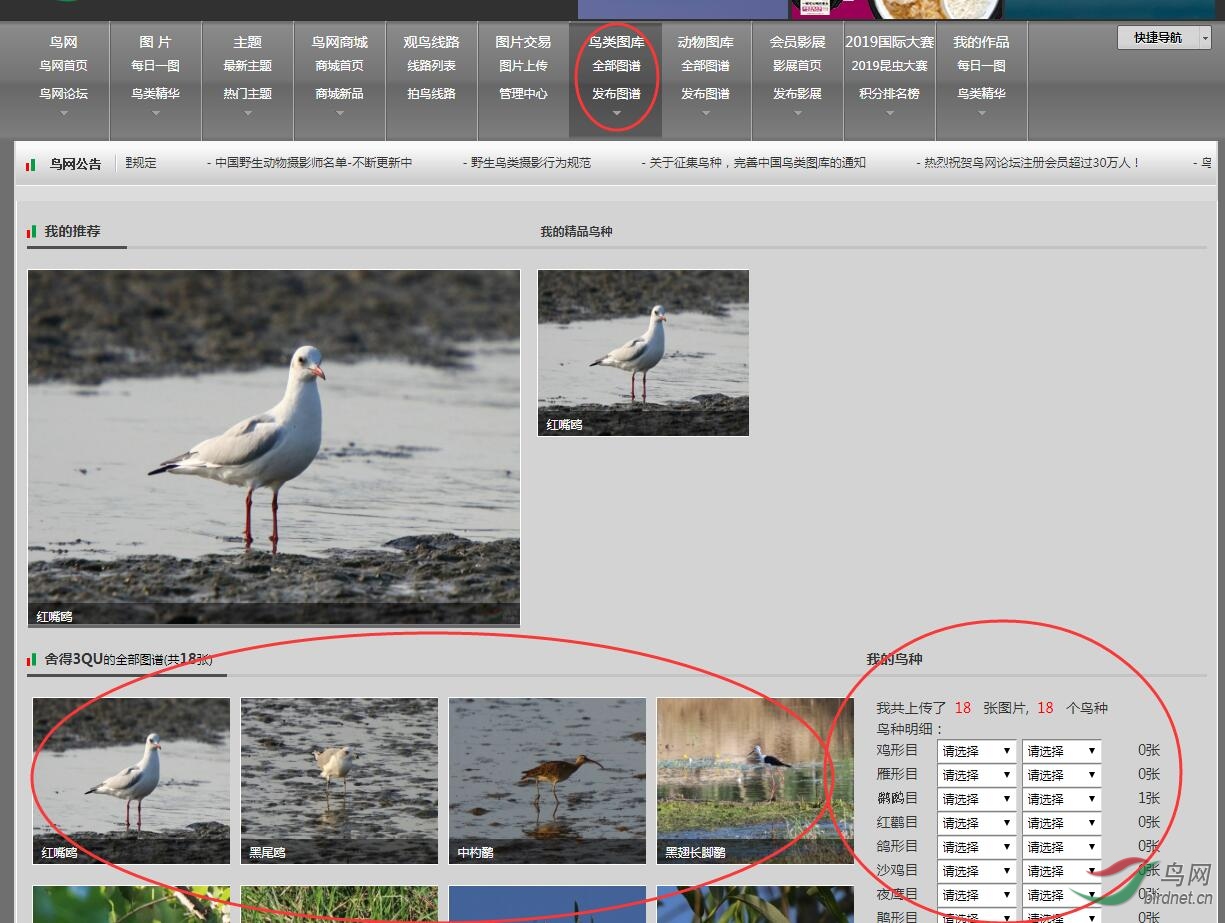Open the 鸟网论坛 forum link
The width and height of the screenshot is (1225, 923).
point(63,94)
